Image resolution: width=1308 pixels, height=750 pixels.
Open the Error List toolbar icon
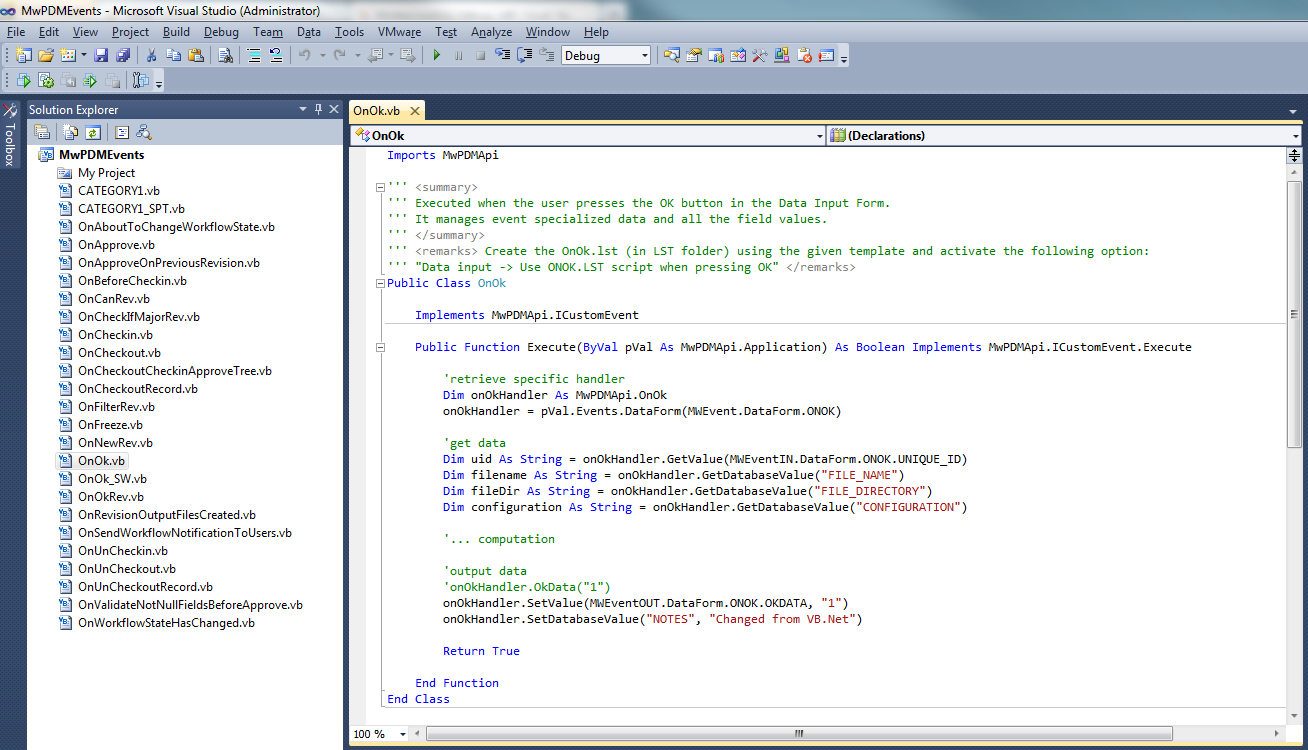pyautogui.click(x=804, y=56)
